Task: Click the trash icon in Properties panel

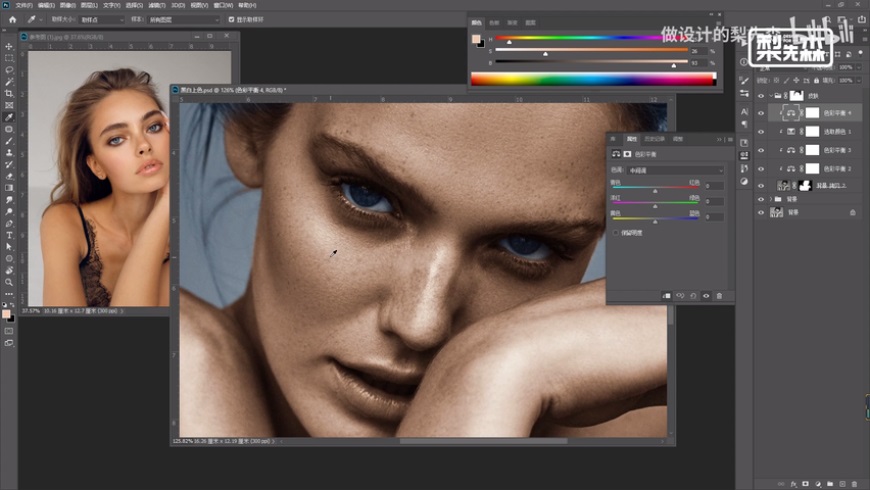Action: 718,296
